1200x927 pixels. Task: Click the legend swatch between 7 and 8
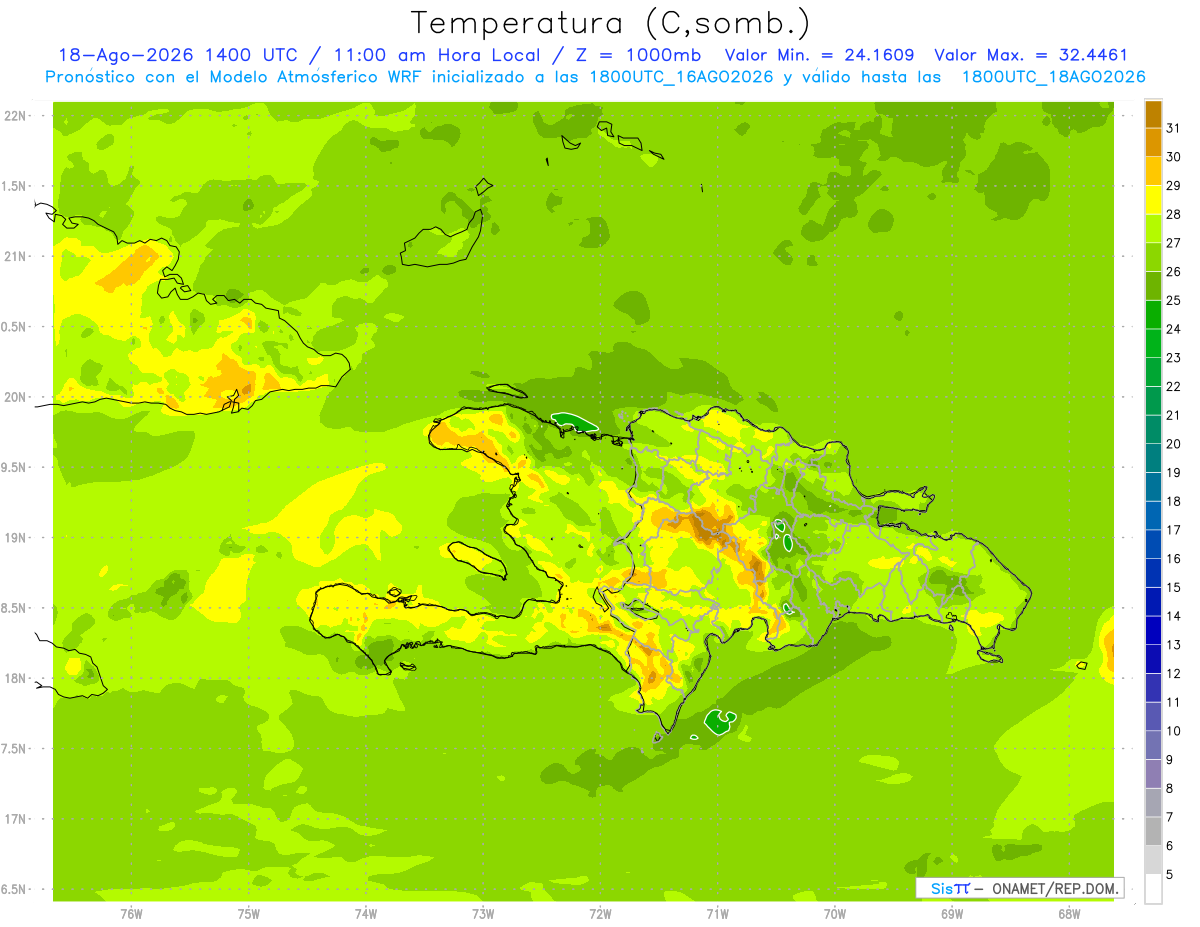pos(1153,803)
